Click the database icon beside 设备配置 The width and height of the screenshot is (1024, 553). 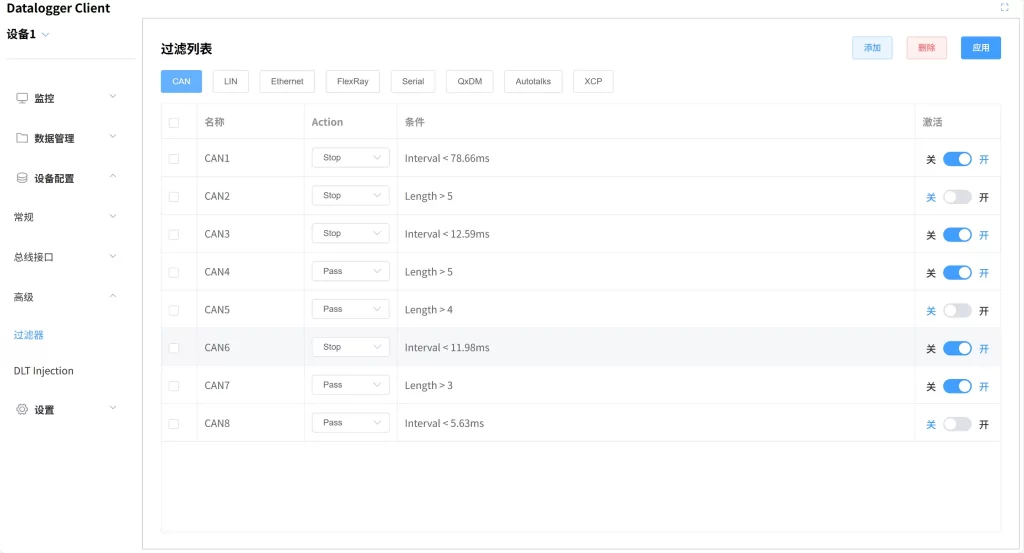click(x=22, y=178)
